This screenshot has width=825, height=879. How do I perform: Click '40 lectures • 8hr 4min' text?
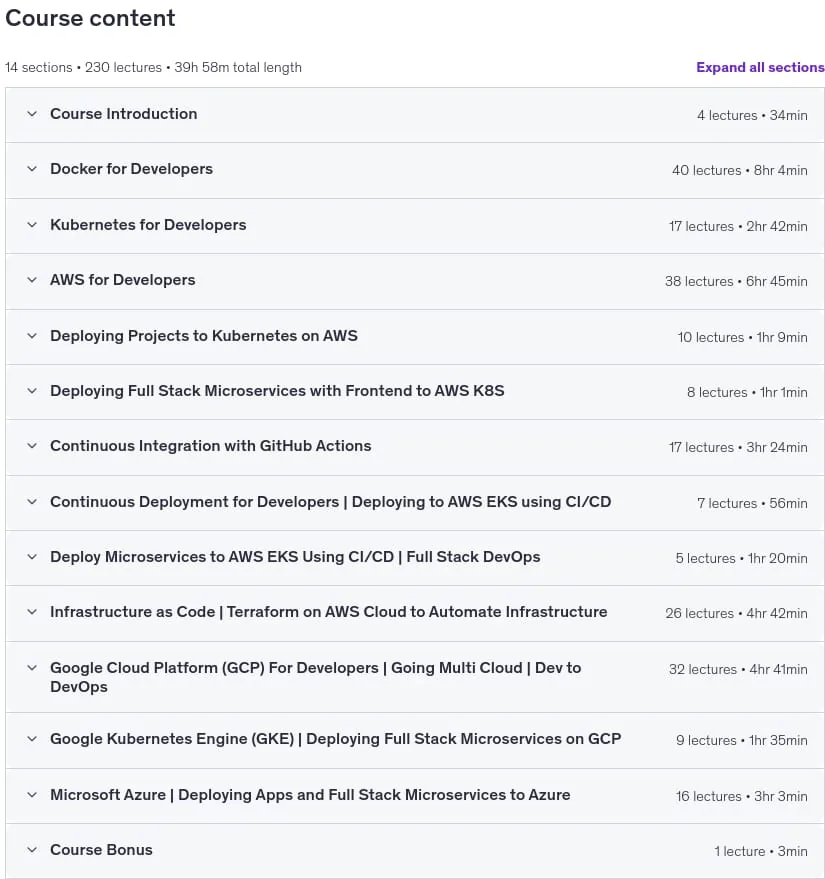[x=740, y=170]
